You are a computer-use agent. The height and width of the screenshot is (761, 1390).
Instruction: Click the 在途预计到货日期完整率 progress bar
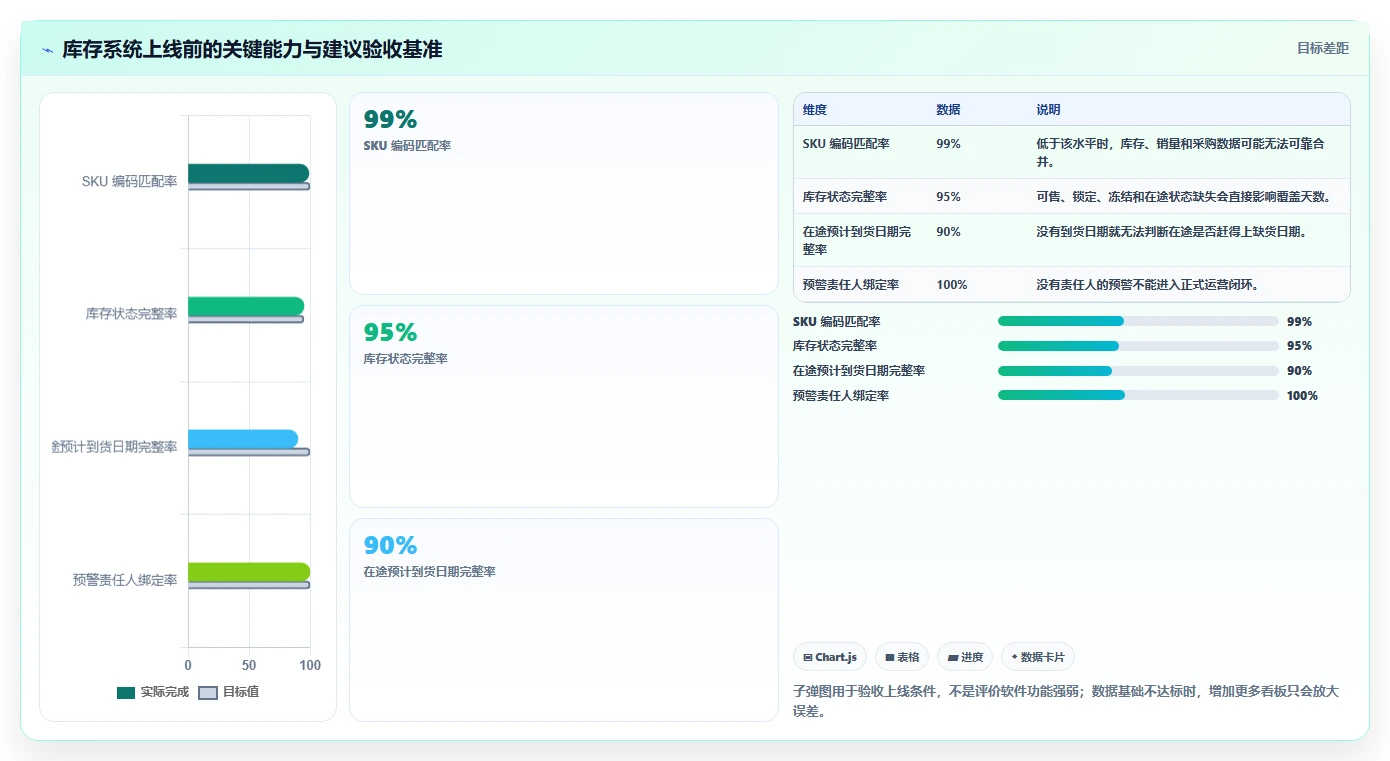click(x=1138, y=370)
